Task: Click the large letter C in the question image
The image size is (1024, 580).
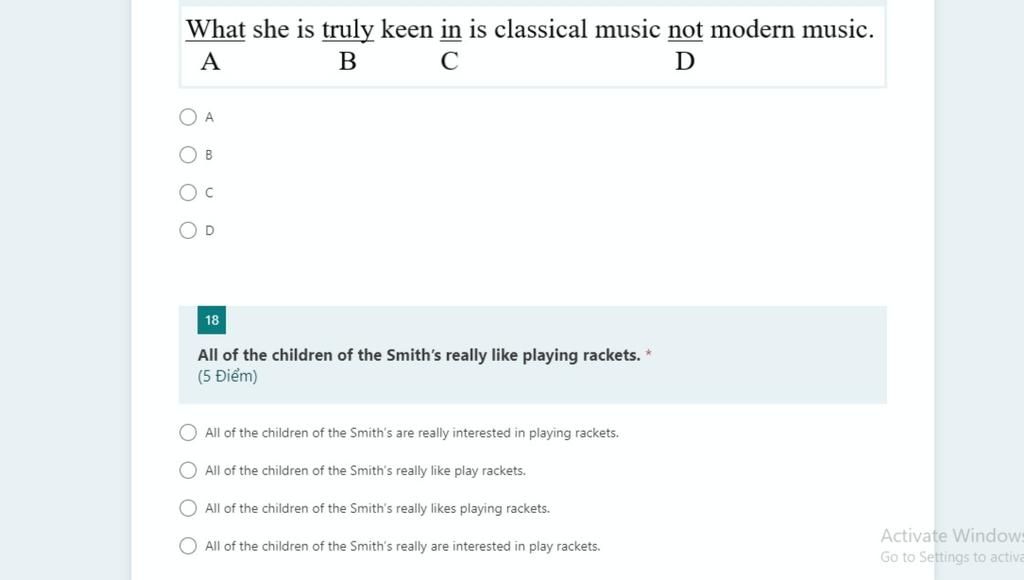Action: [x=449, y=61]
